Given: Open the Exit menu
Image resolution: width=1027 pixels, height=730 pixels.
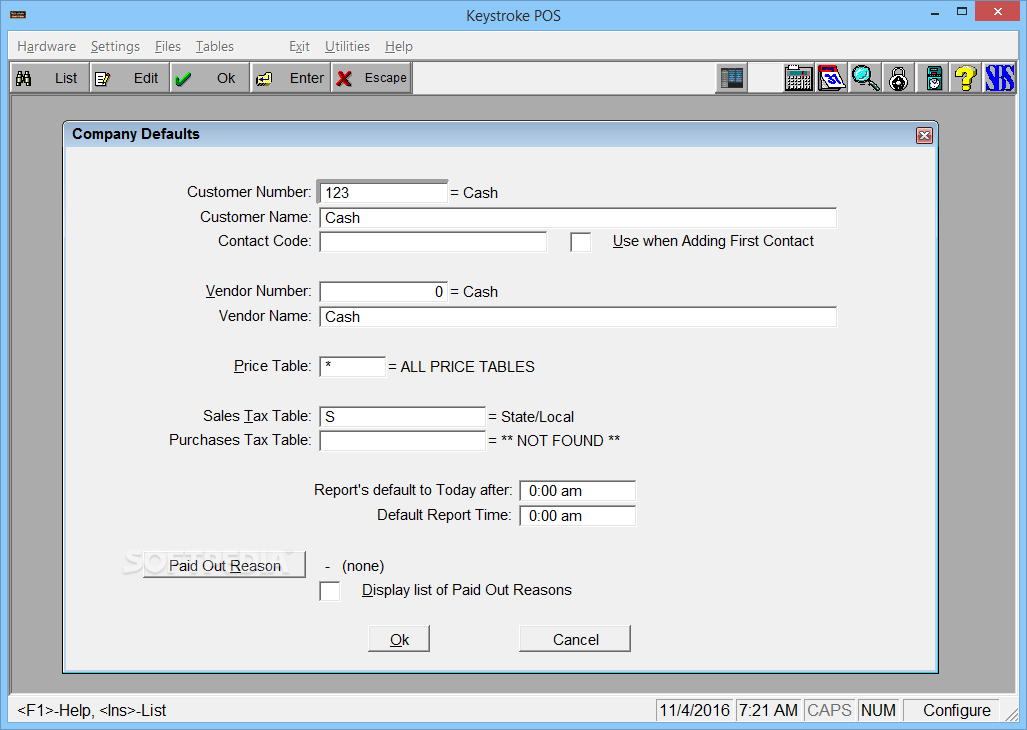Looking at the screenshot, I should point(299,46).
